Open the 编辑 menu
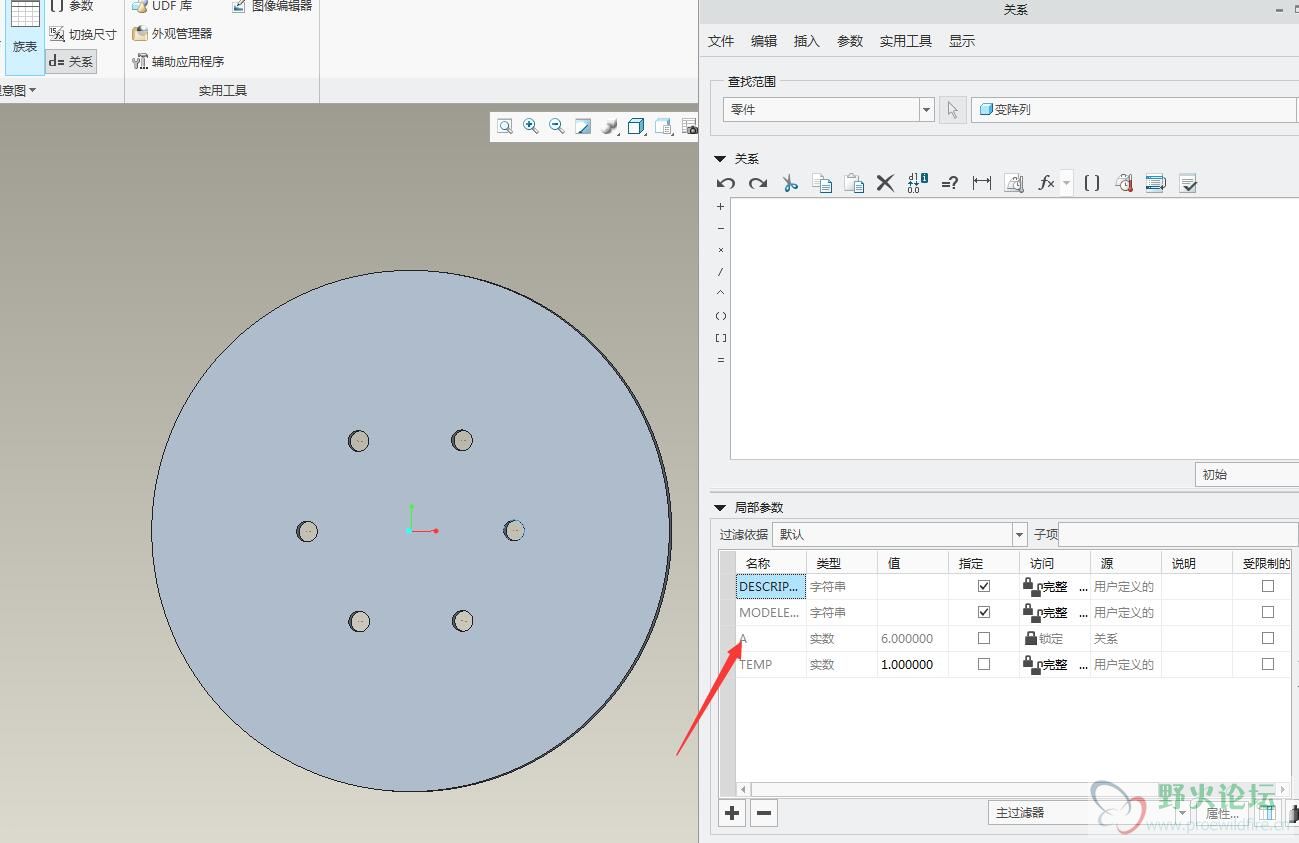Screen dimensions: 1299x843 [x=764, y=41]
